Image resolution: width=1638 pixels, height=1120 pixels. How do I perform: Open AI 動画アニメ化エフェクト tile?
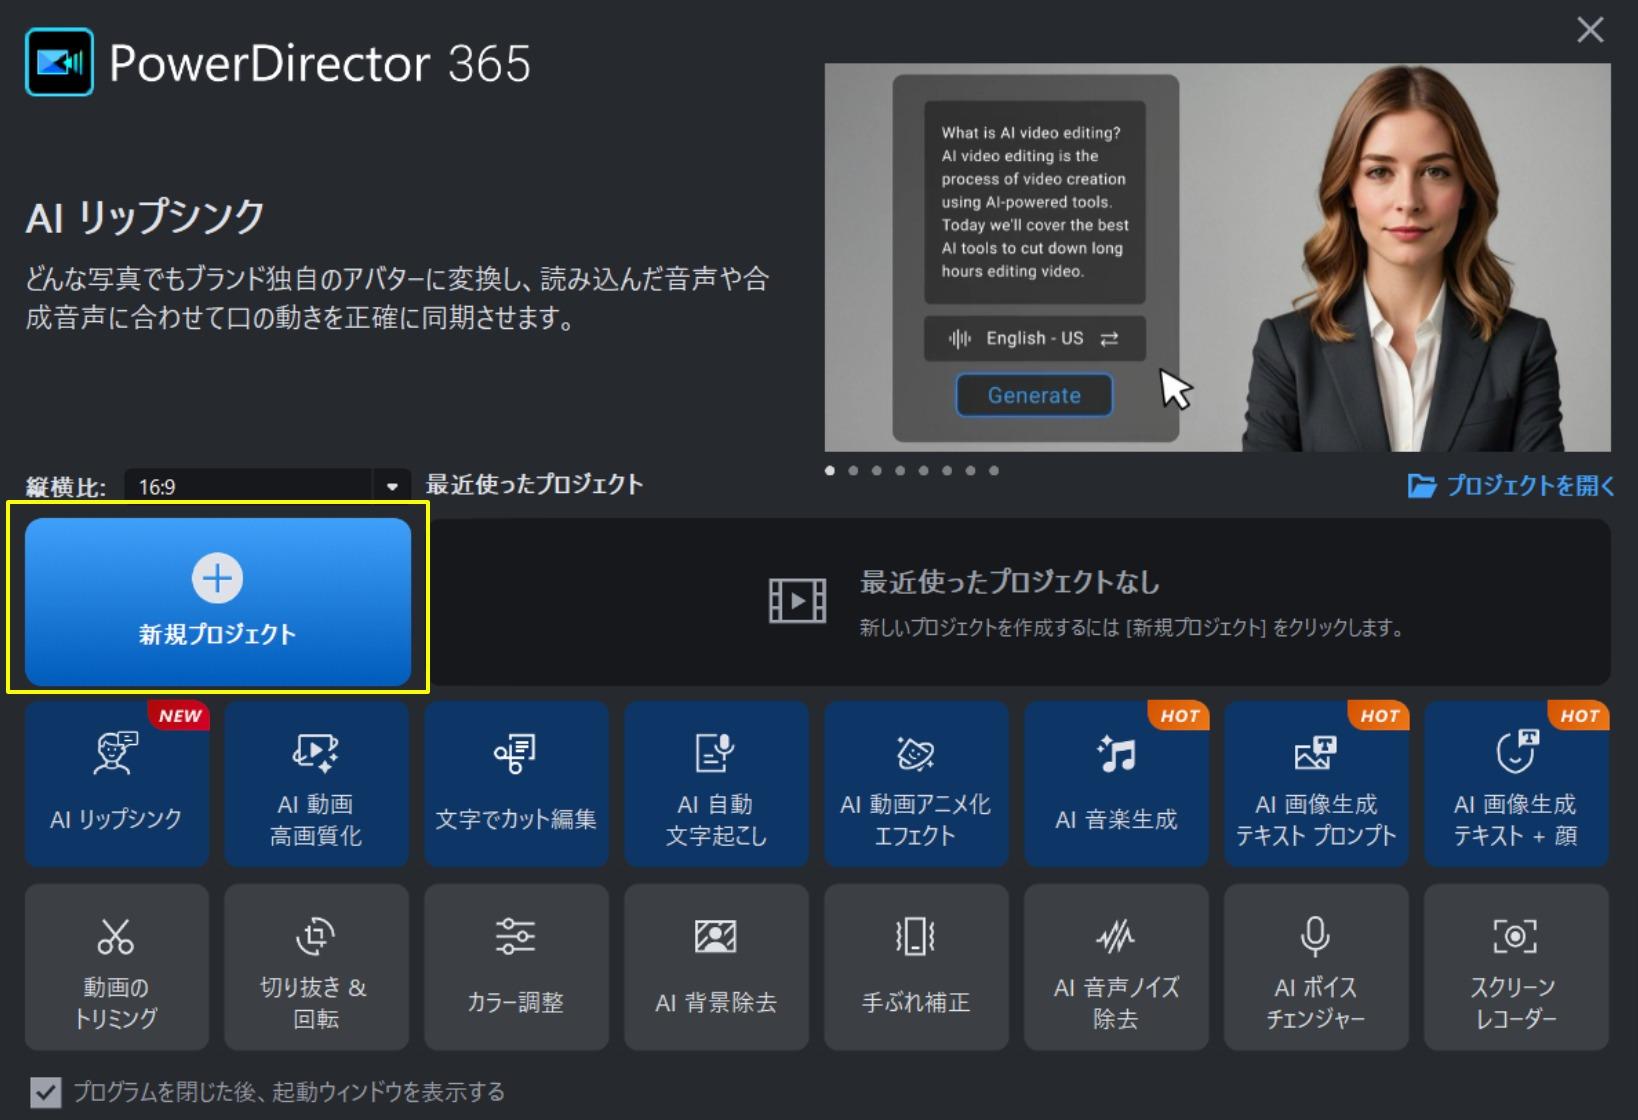click(x=916, y=783)
